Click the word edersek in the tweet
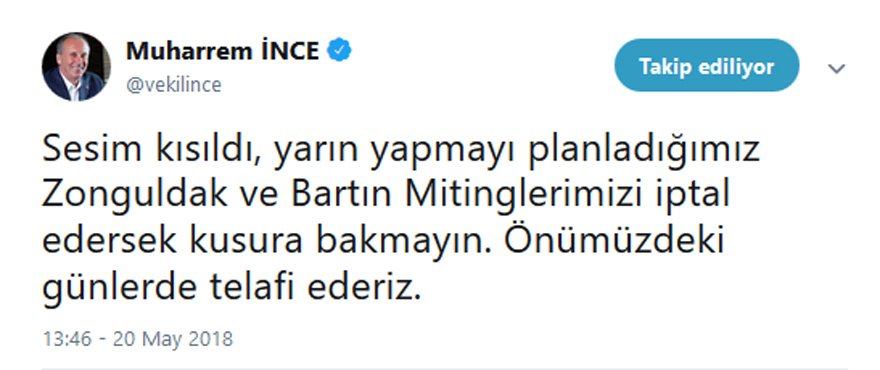 point(111,241)
